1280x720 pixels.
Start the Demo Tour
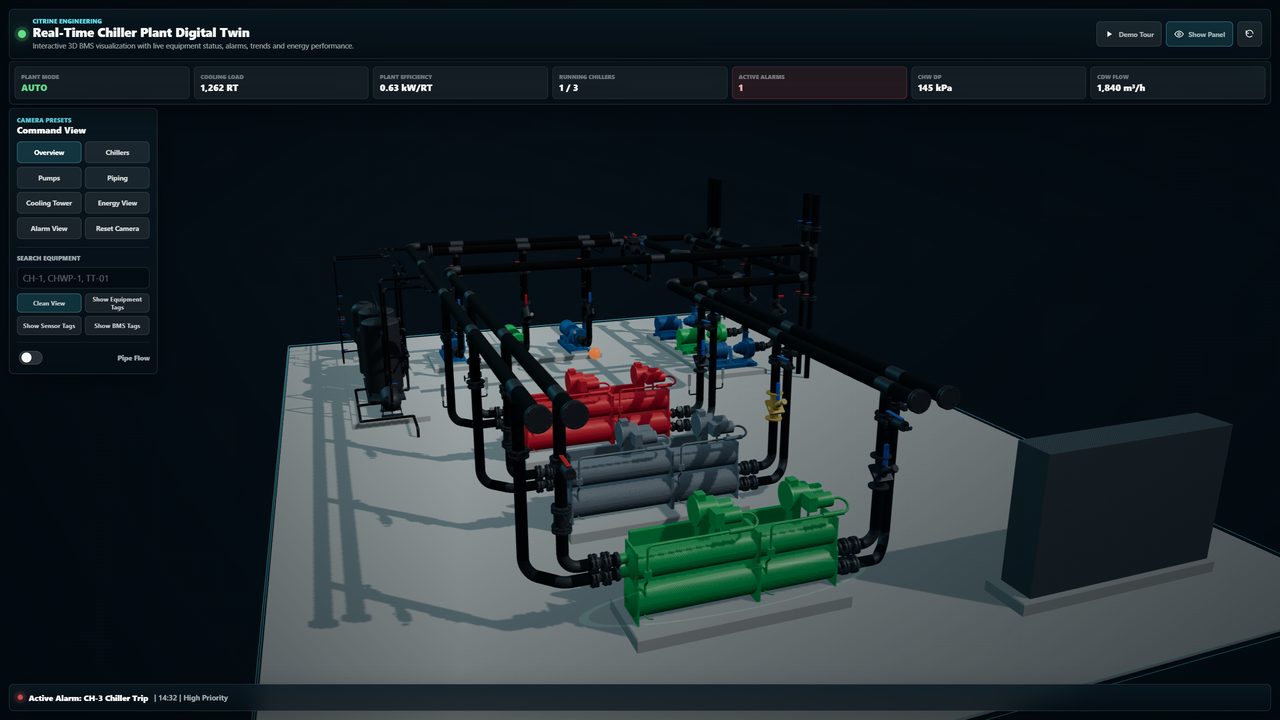click(1129, 34)
